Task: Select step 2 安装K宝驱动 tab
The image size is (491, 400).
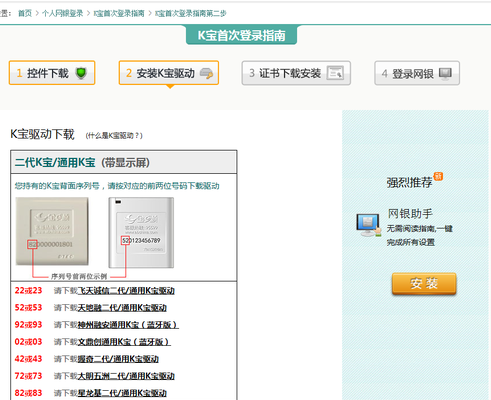Action: click(x=169, y=73)
